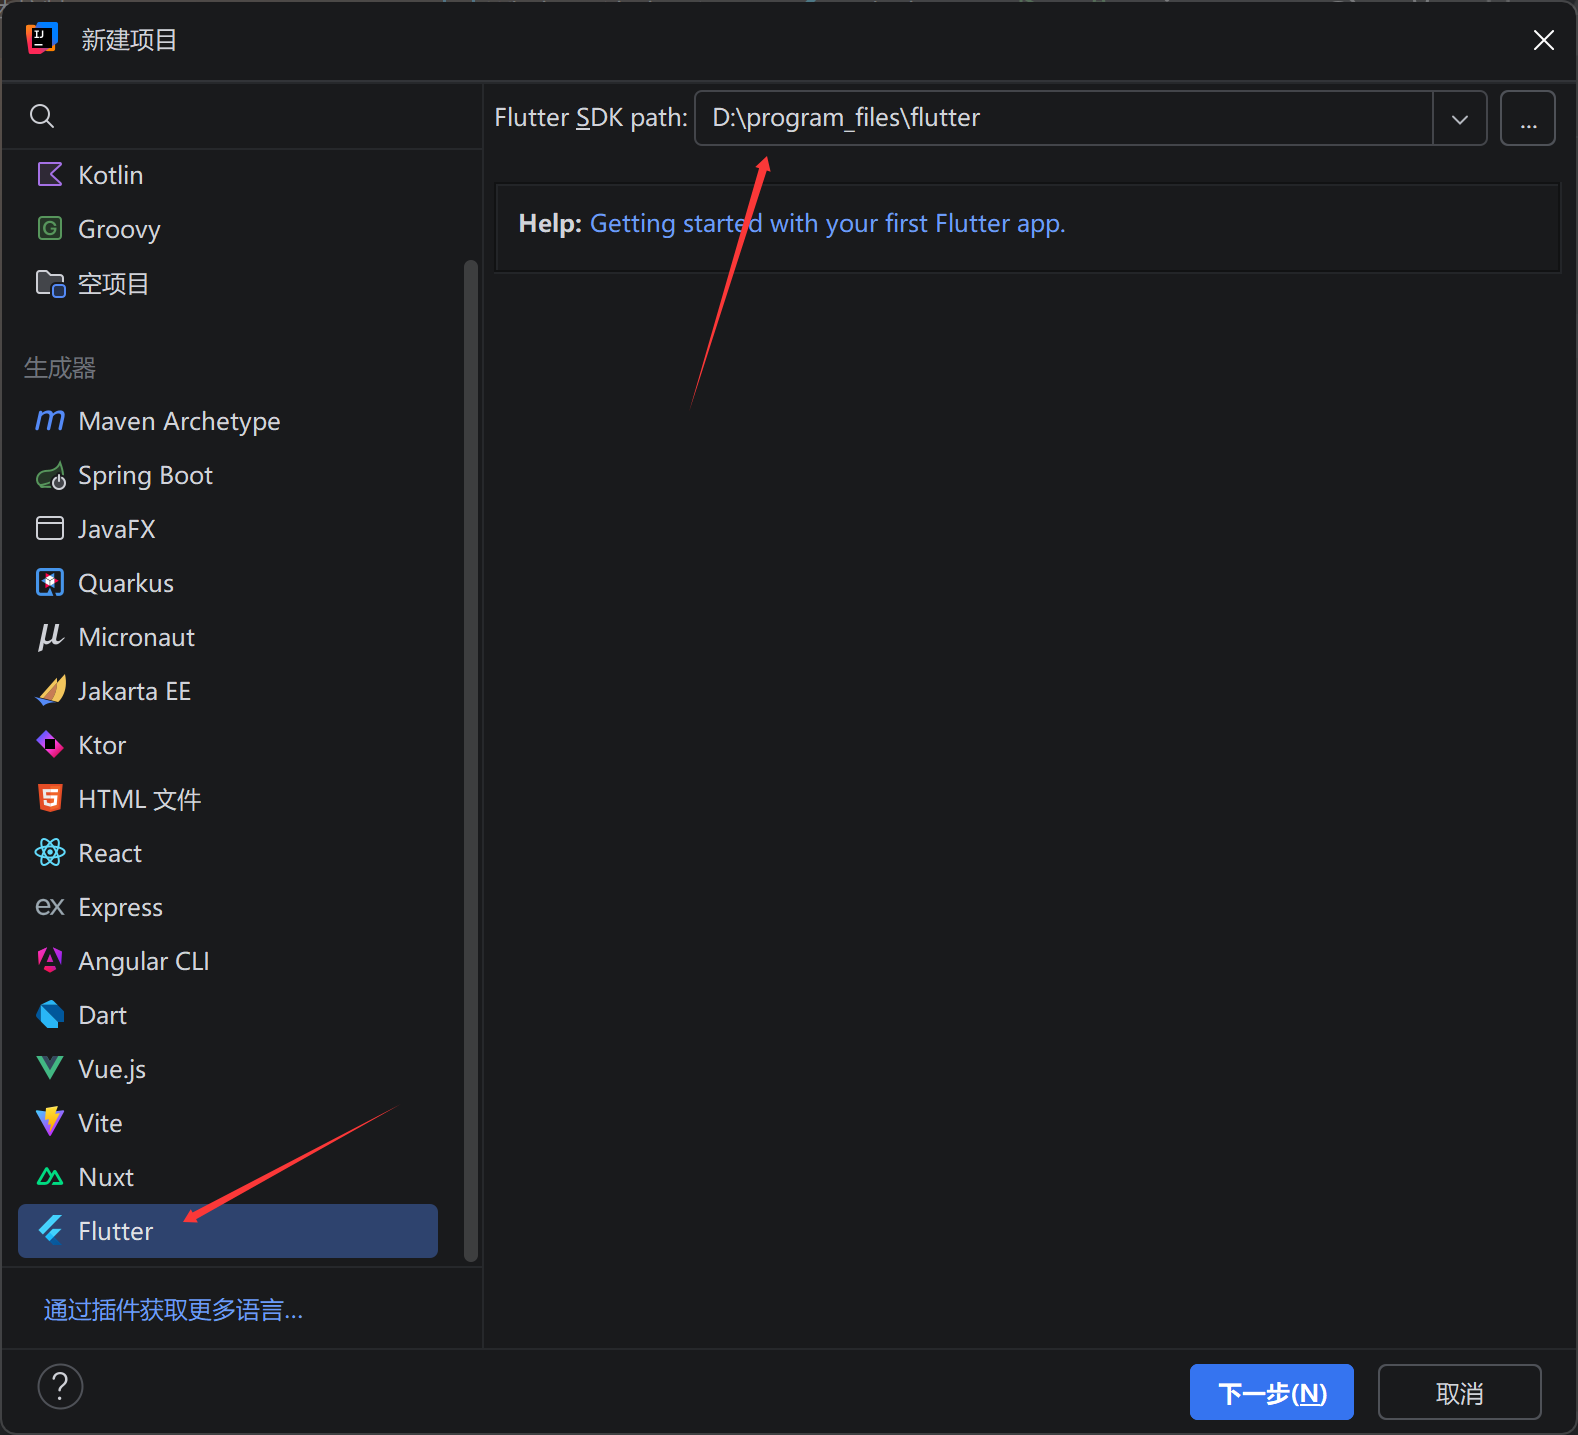Click the Dart logo icon
The height and width of the screenshot is (1435, 1578).
50,1015
